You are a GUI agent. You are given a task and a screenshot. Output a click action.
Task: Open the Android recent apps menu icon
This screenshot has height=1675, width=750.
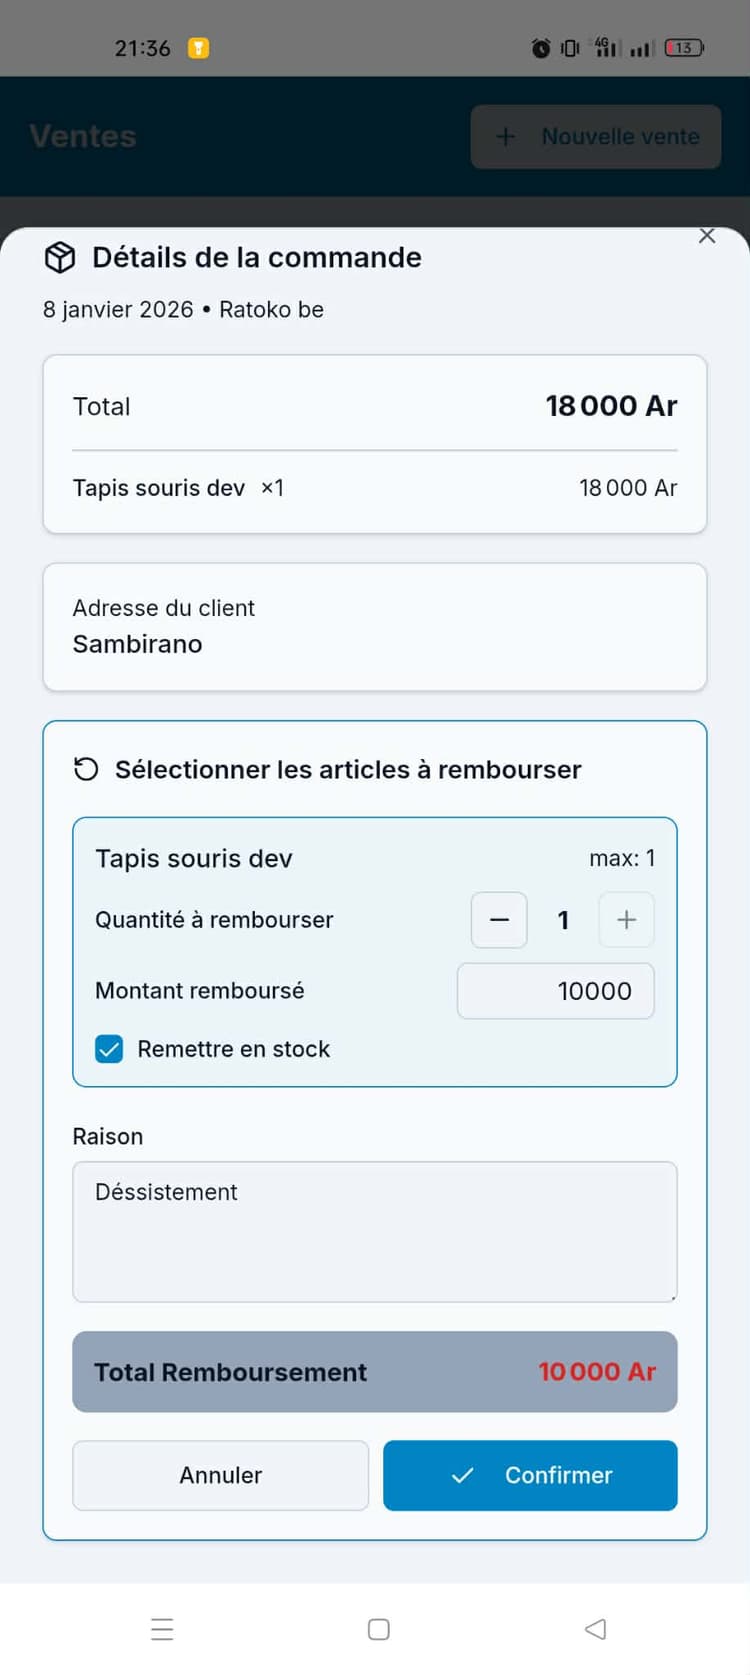pos(162,1629)
